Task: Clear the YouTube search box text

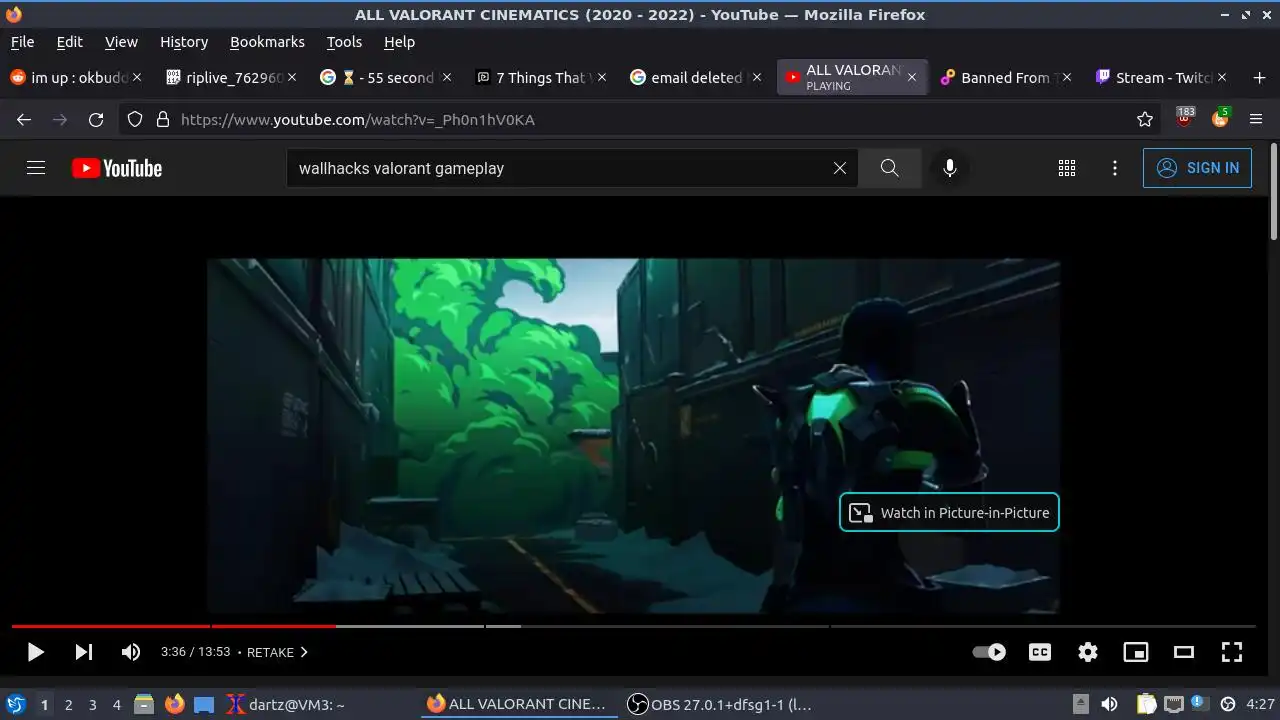Action: pos(840,168)
